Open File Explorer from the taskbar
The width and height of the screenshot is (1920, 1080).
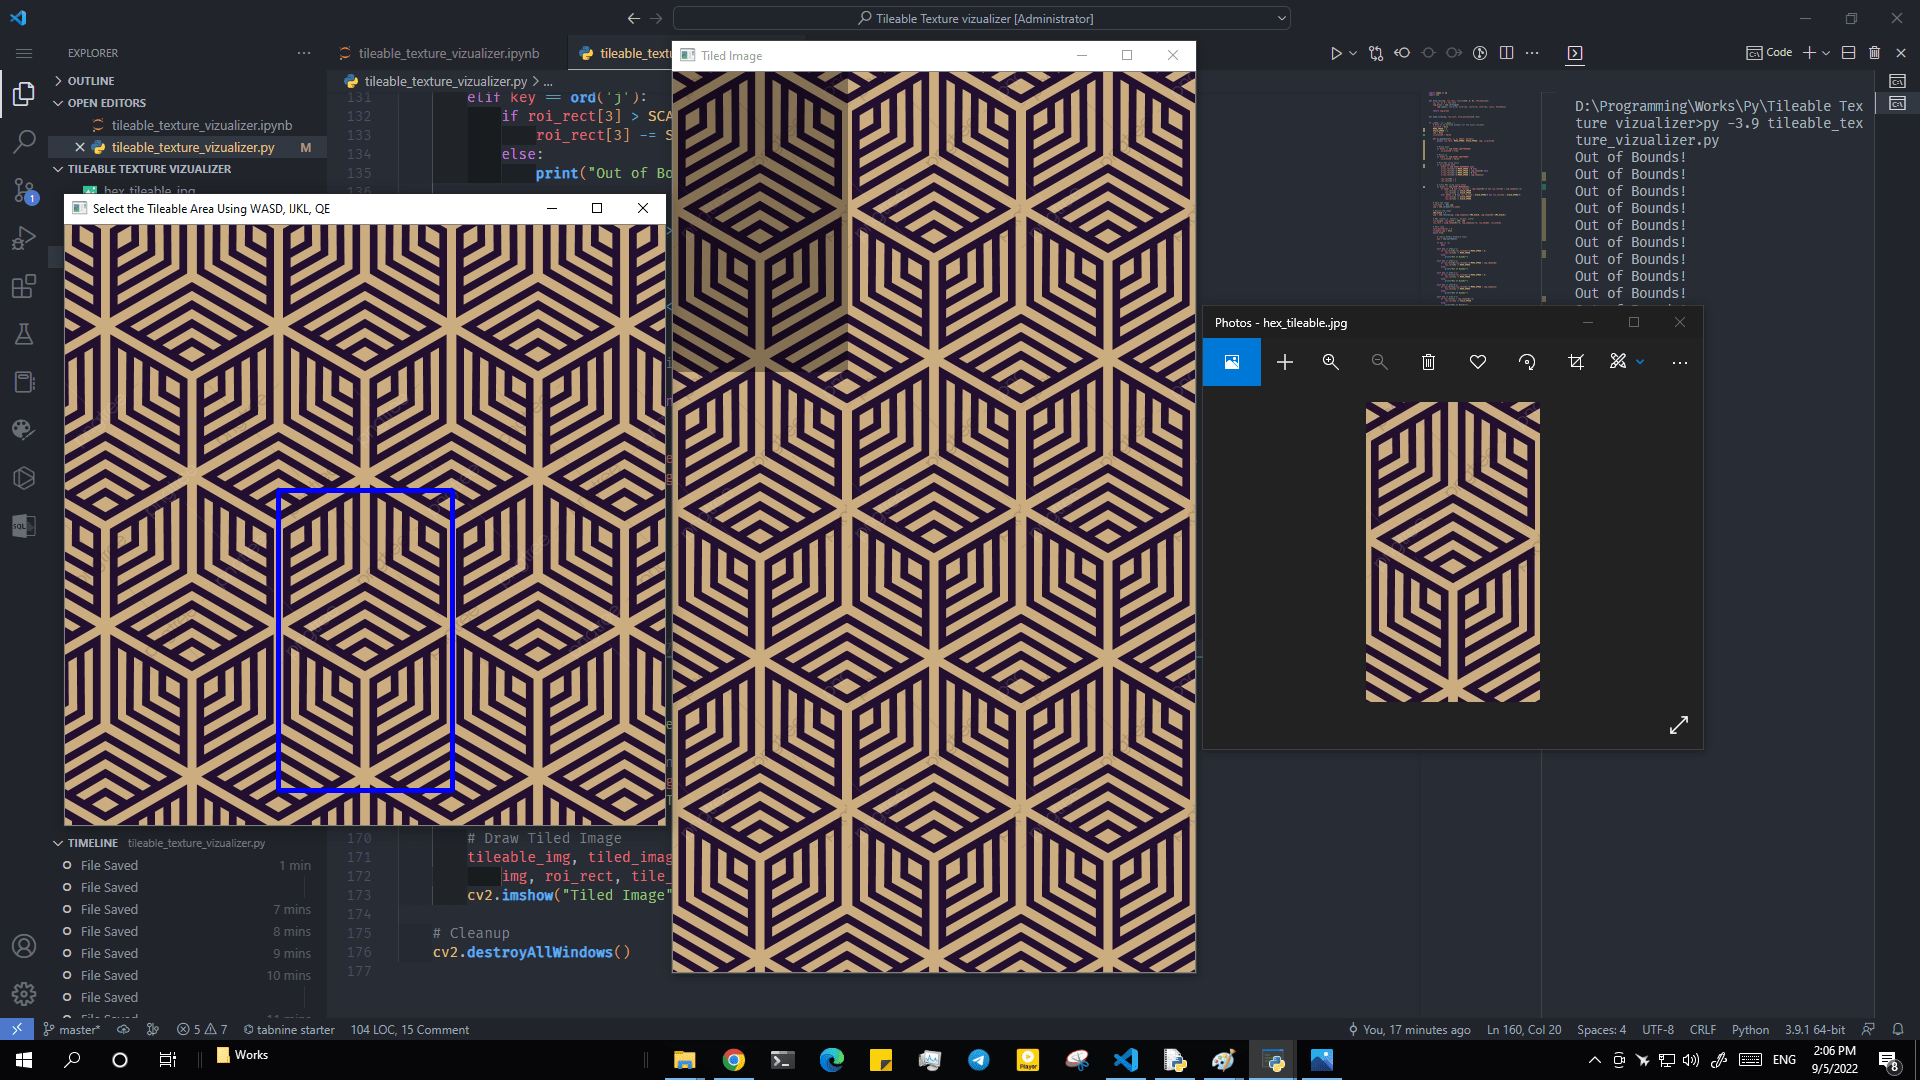coord(684,1060)
